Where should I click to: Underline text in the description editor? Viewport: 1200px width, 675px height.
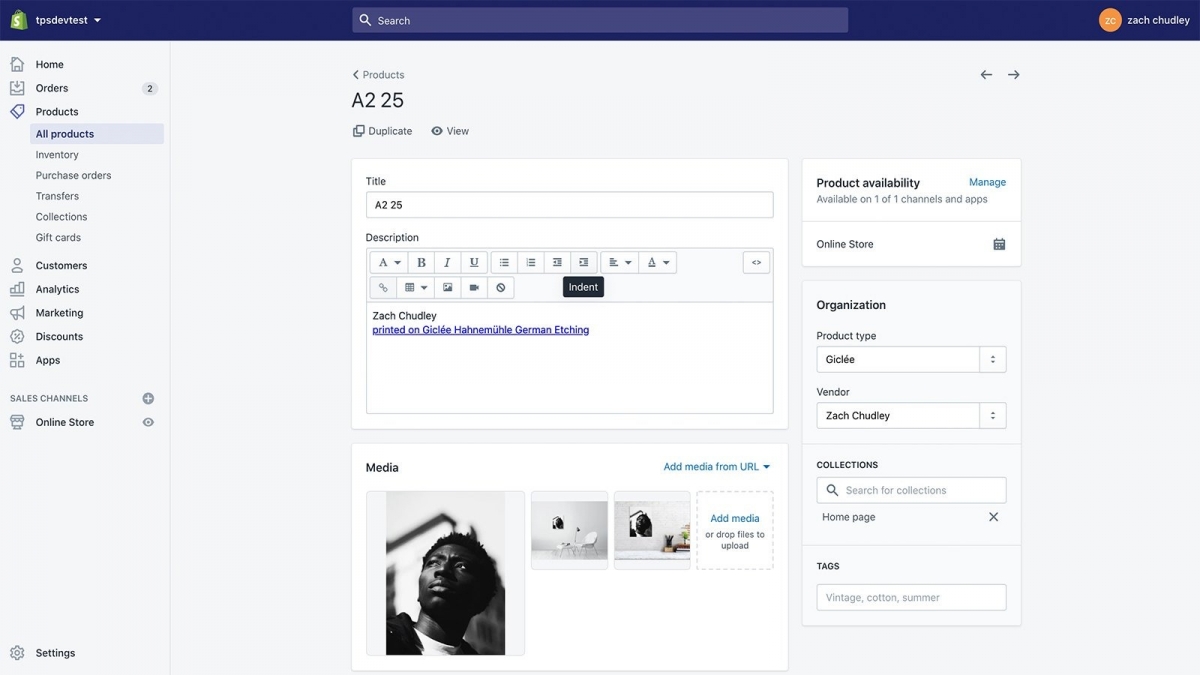tap(472, 261)
